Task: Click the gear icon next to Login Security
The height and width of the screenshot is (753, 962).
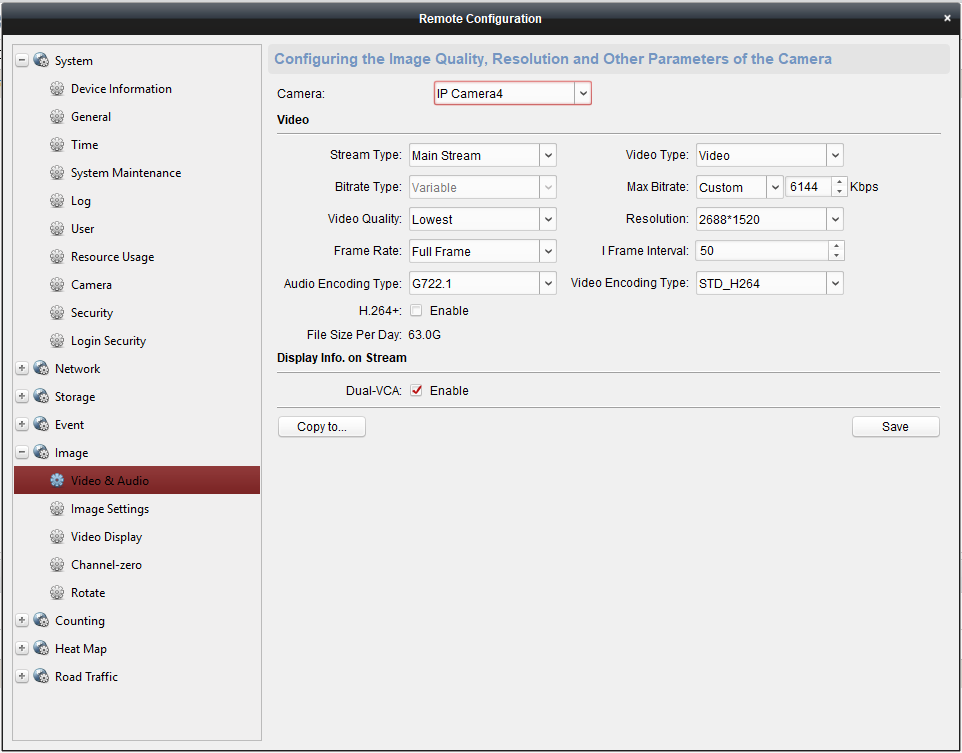Action: (57, 341)
